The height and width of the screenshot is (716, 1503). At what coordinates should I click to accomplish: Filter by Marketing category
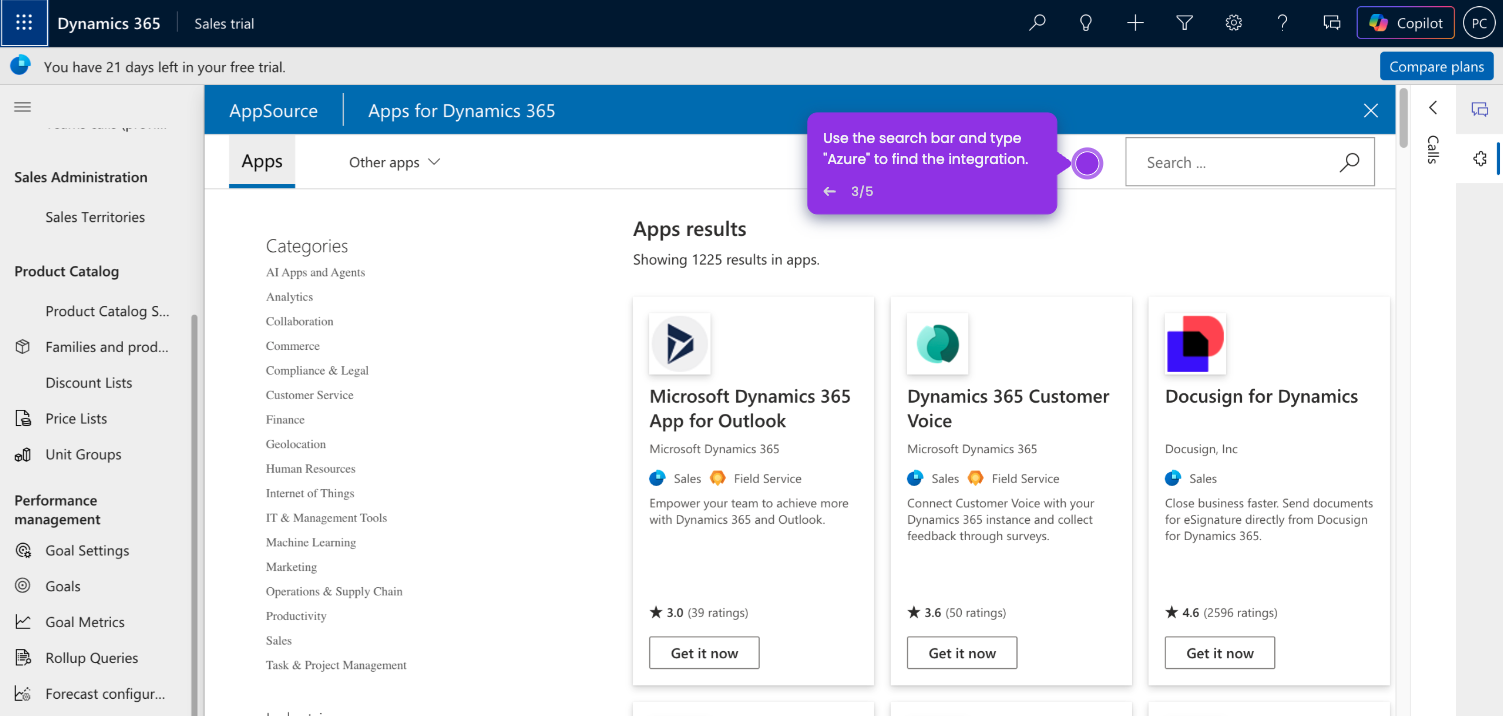coord(291,566)
